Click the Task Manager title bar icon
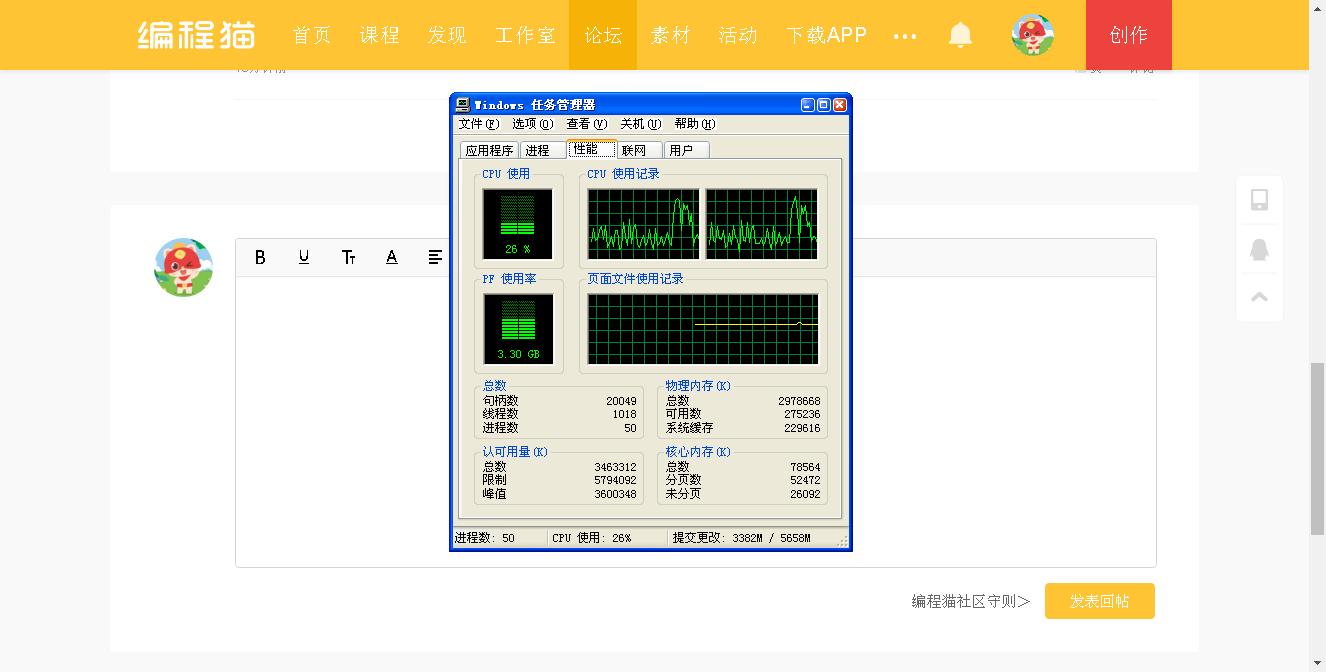Screen dimensions: 1326x672 click(462, 104)
